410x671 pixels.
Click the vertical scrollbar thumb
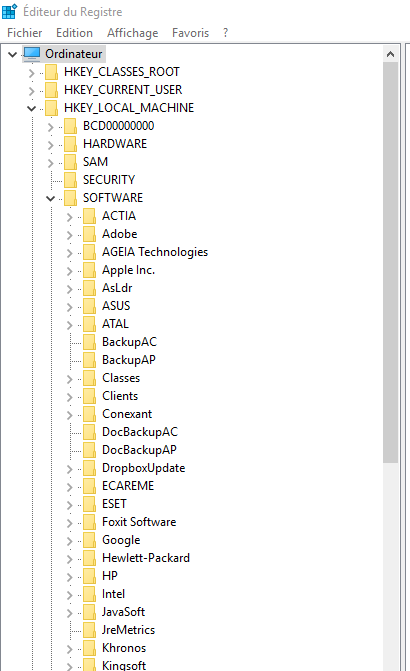(390, 262)
